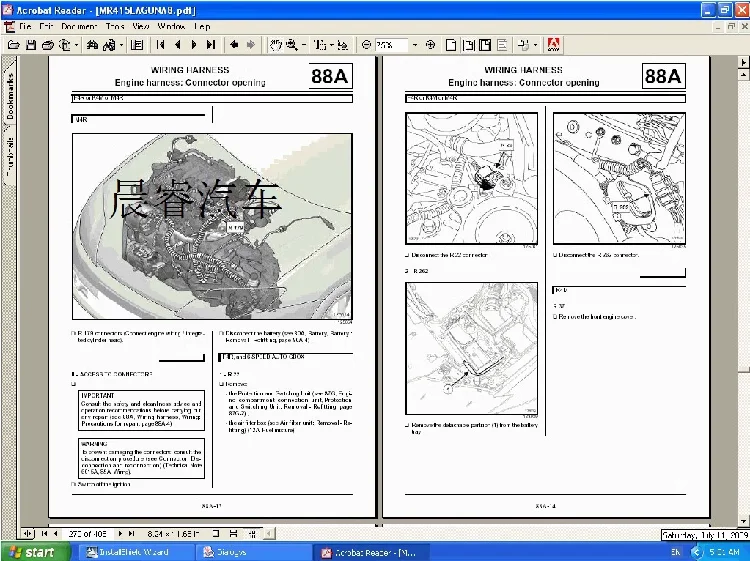The image size is (750, 561).
Task: Click the Print icon in toolbar
Action: [46, 45]
